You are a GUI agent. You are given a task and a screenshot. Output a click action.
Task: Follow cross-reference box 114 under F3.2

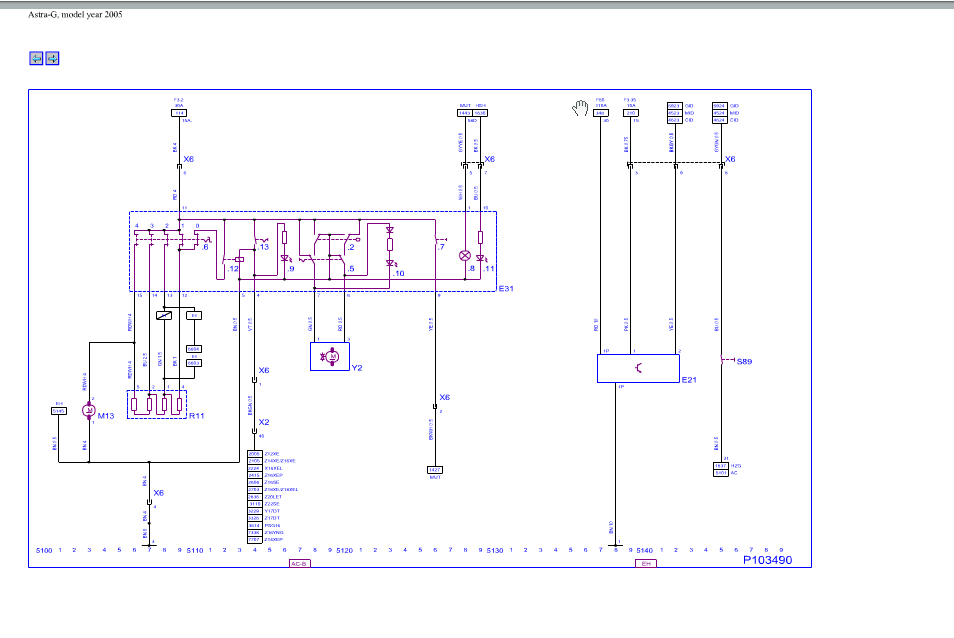[x=179, y=113]
